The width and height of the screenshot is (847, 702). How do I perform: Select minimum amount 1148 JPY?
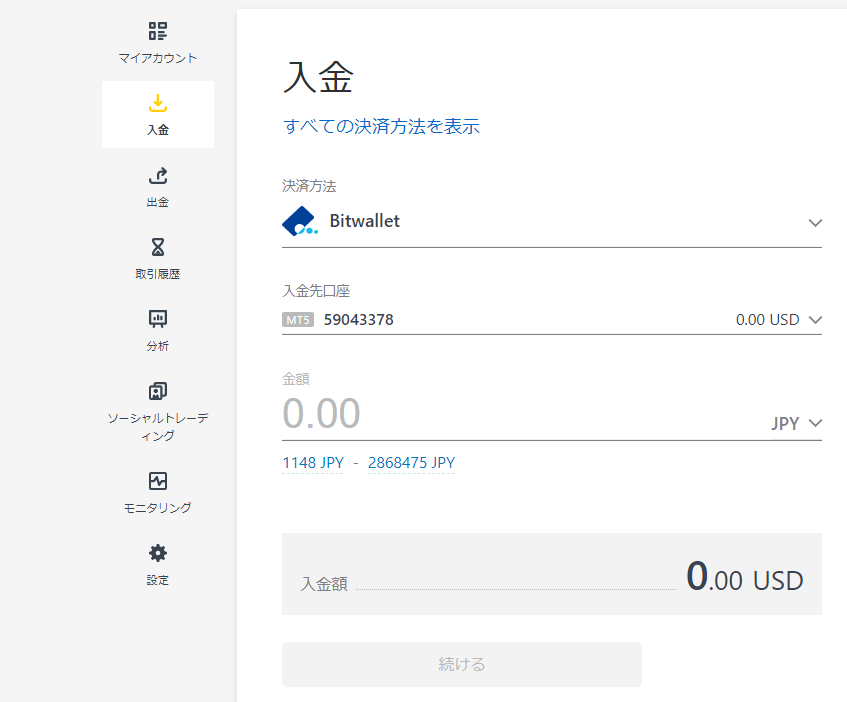click(313, 463)
